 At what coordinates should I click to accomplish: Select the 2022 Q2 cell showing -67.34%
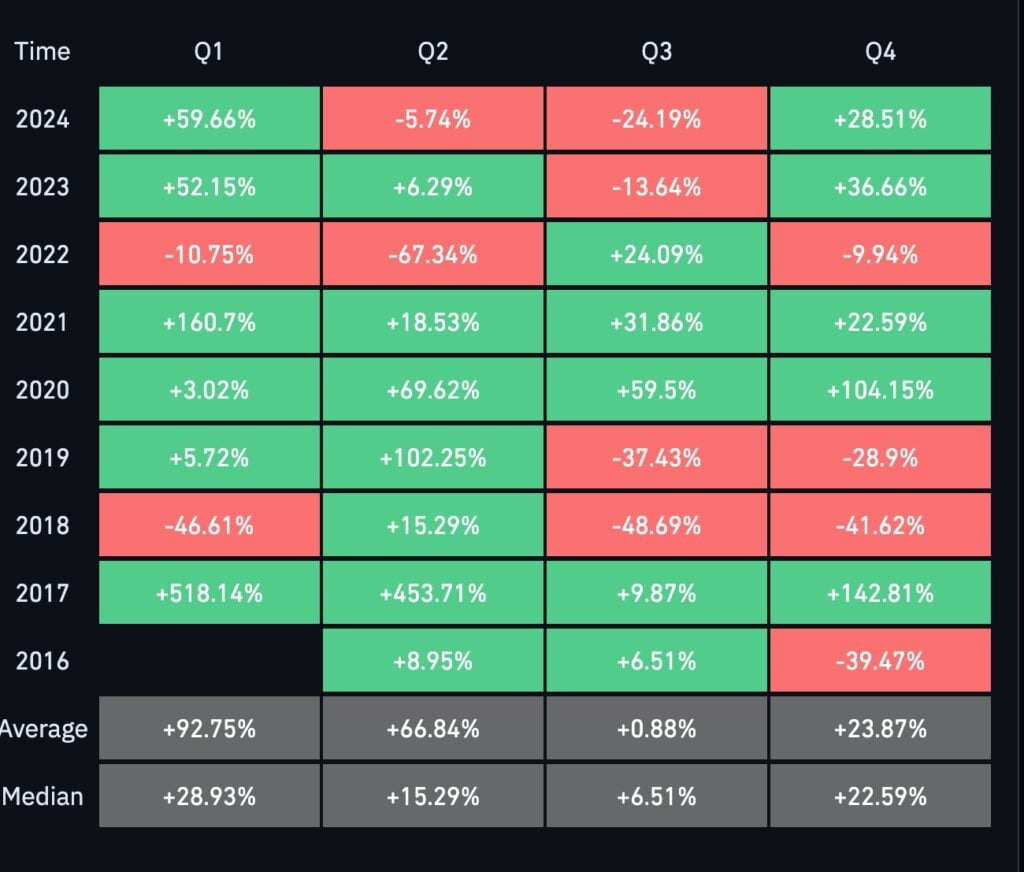(x=433, y=254)
